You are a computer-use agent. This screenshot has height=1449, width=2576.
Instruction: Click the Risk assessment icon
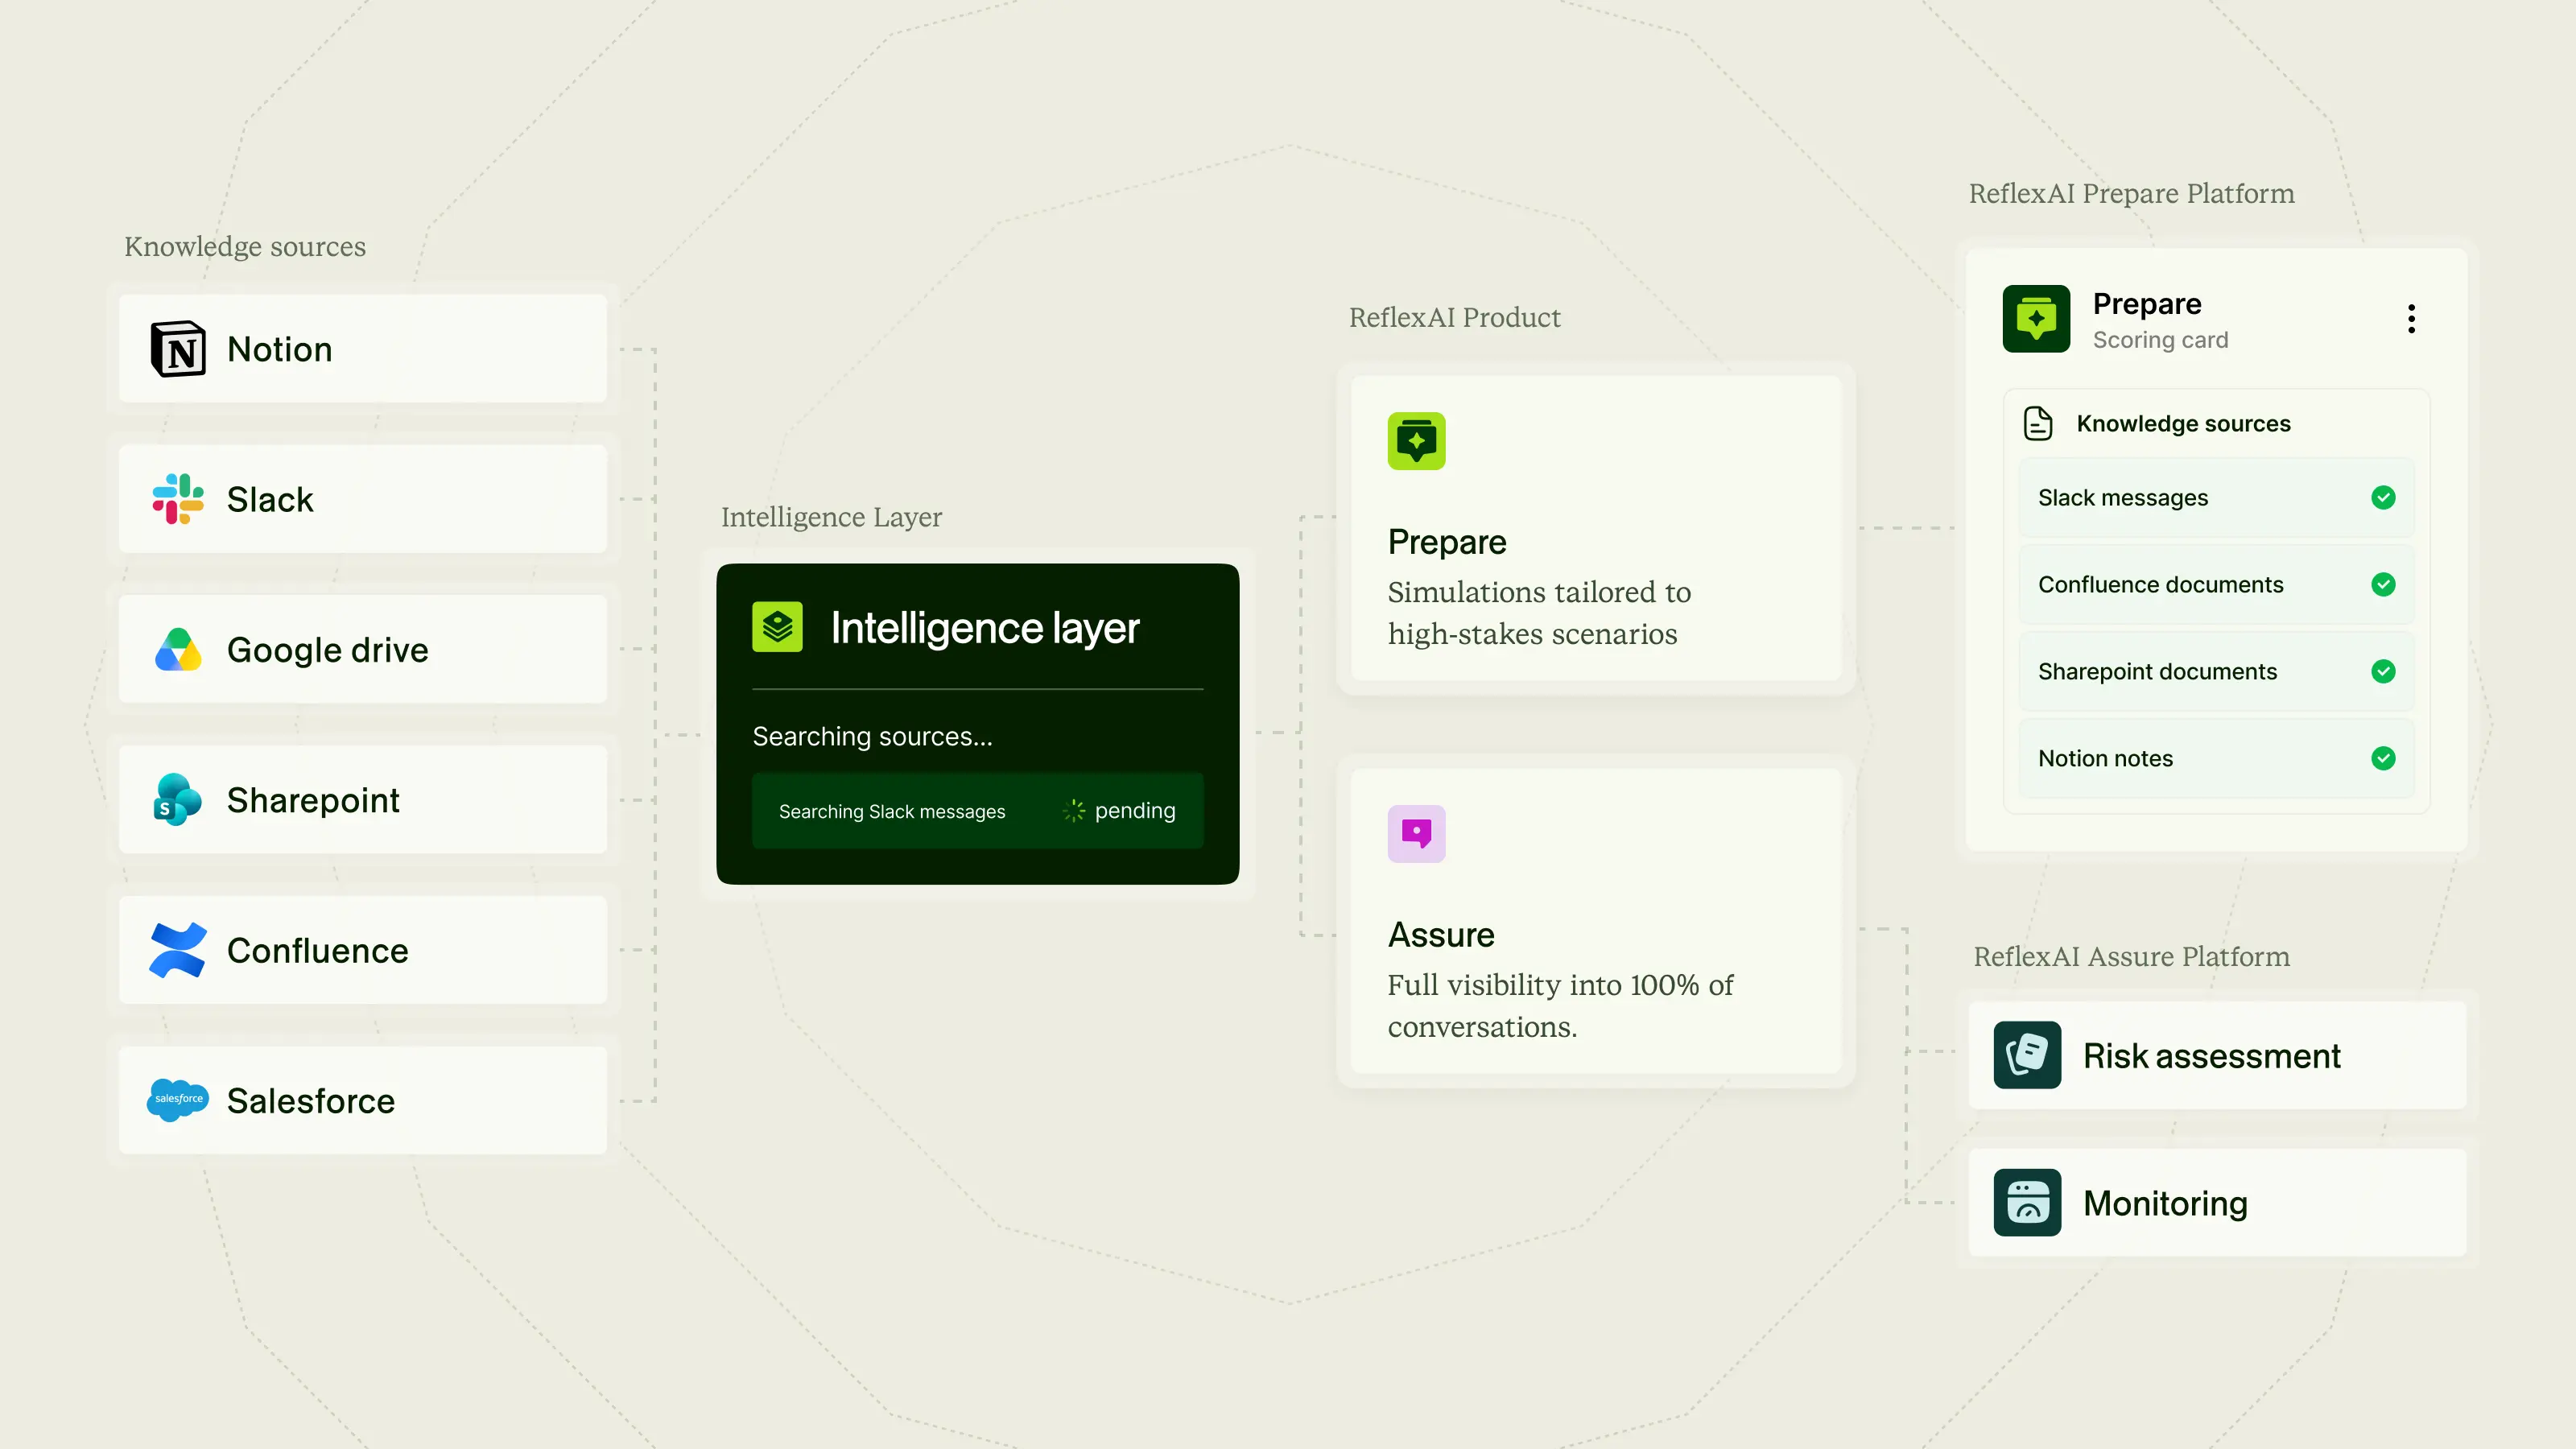pos(2027,1055)
